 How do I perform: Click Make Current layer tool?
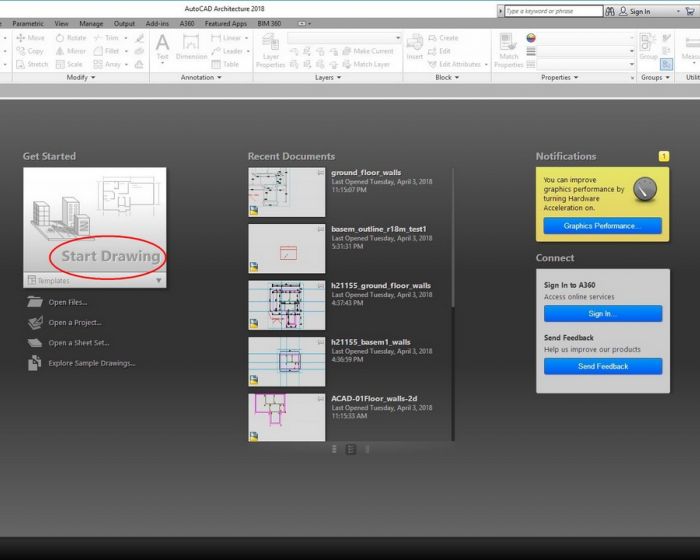[368, 51]
